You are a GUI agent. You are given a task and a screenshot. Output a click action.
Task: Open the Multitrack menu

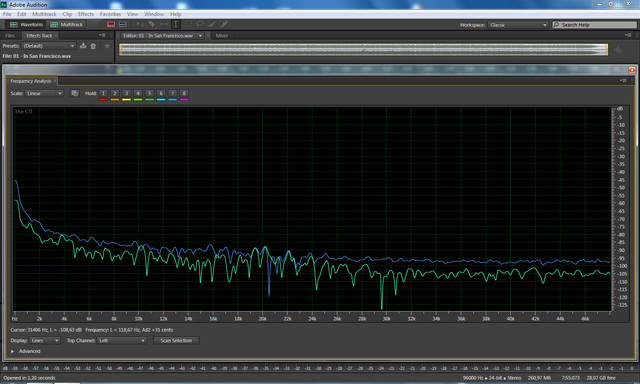pos(44,14)
